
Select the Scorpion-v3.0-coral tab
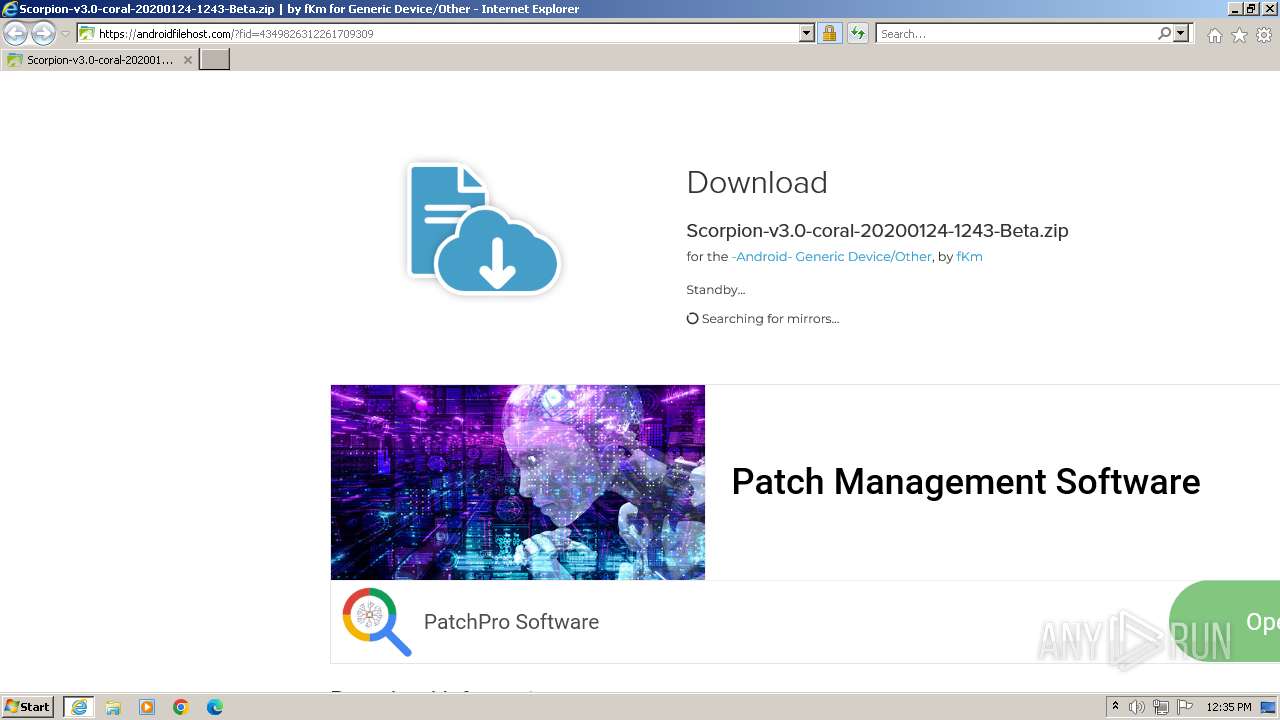coord(99,60)
